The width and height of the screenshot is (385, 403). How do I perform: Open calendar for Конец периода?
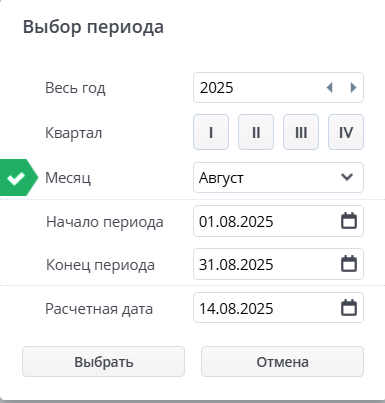349,264
